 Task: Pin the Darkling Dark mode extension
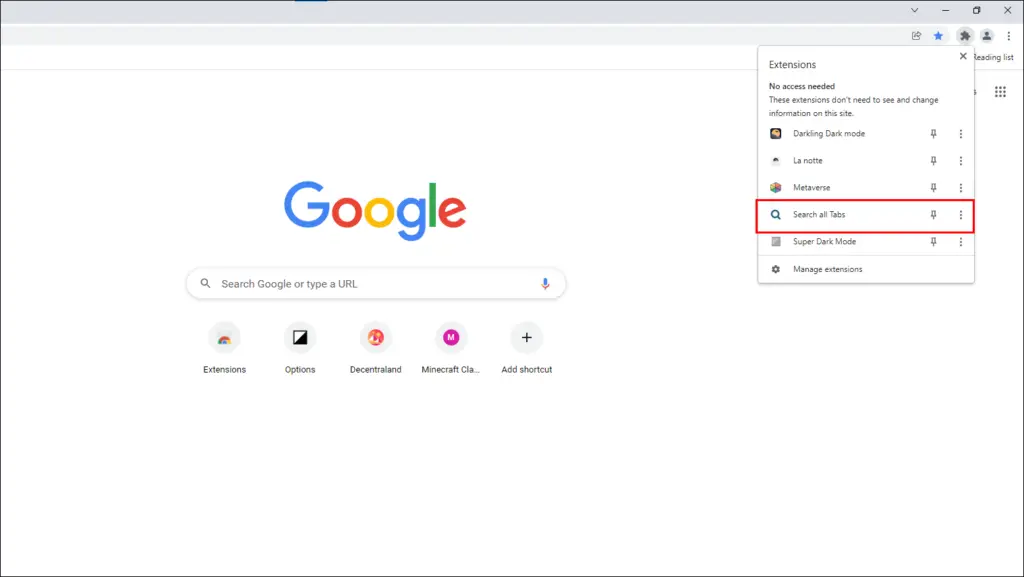(x=933, y=134)
